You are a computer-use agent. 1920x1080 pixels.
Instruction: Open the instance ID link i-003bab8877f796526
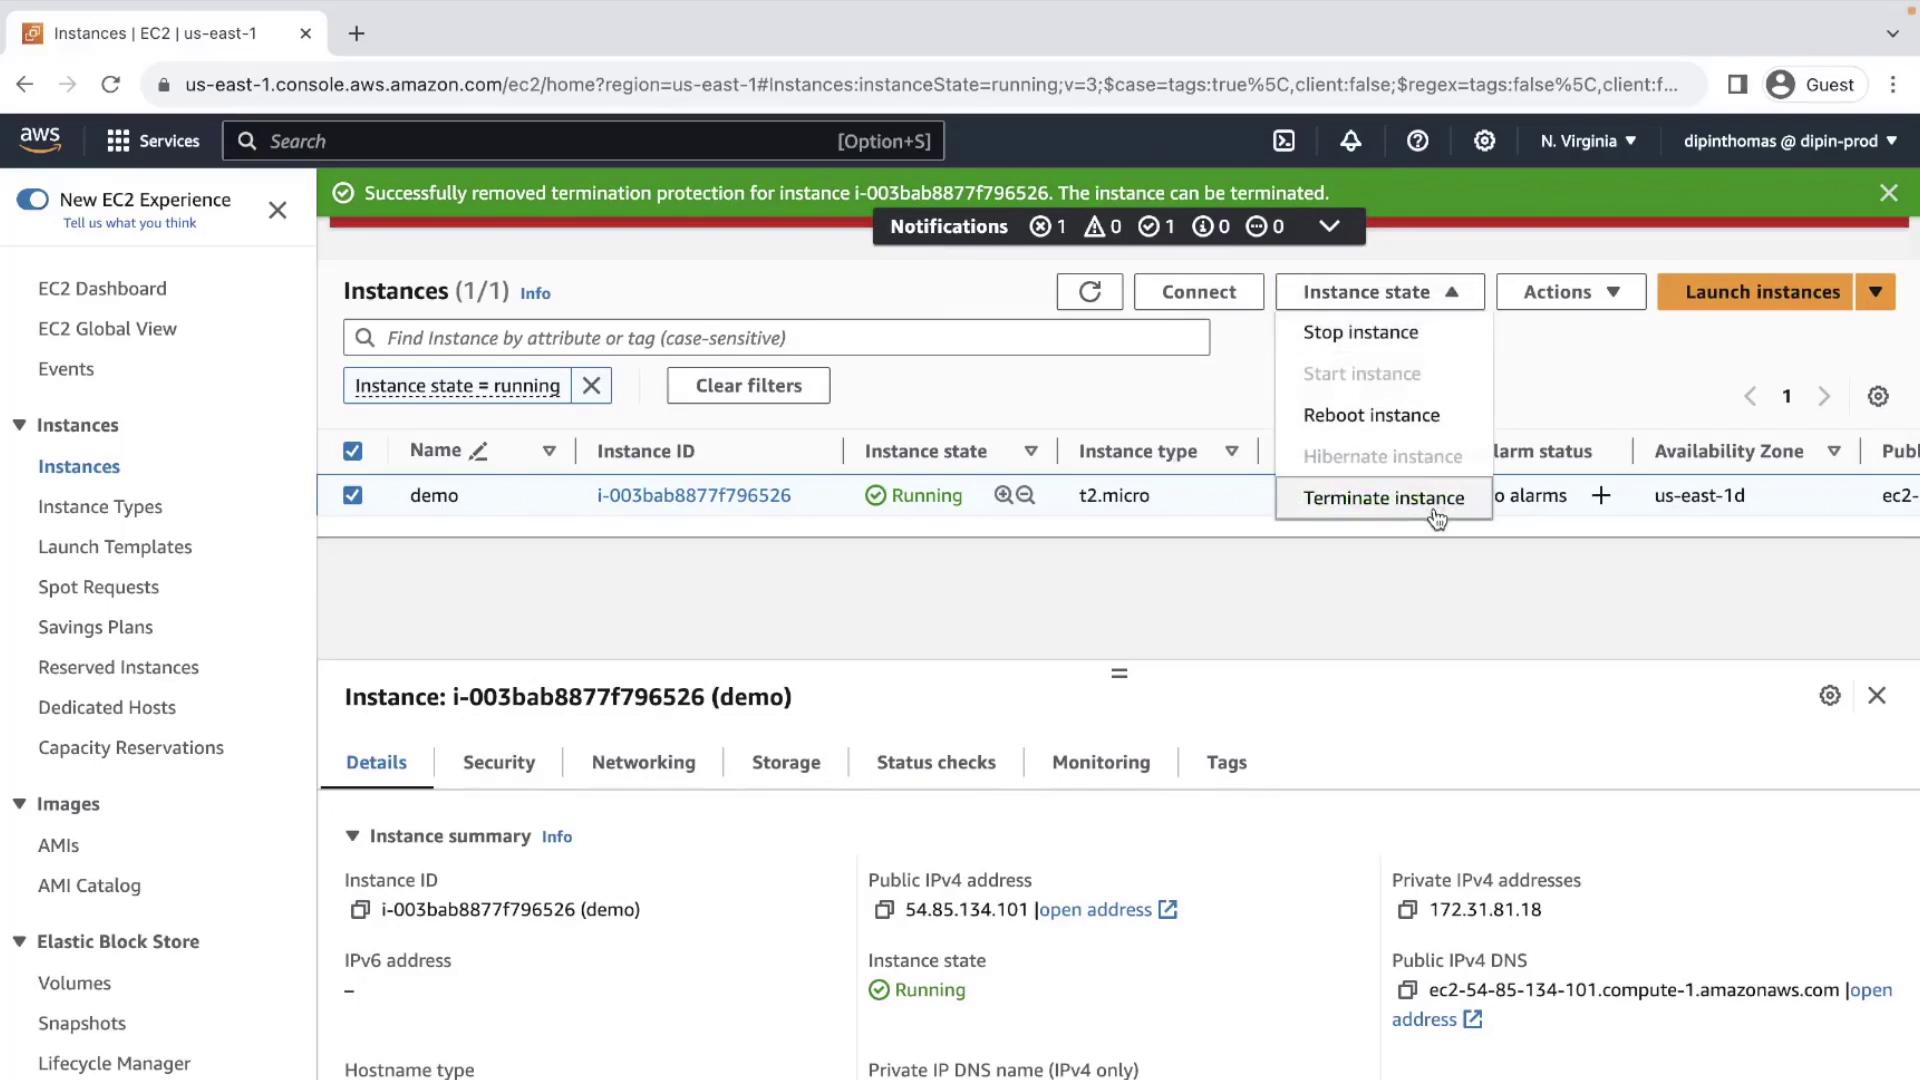point(693,495)
